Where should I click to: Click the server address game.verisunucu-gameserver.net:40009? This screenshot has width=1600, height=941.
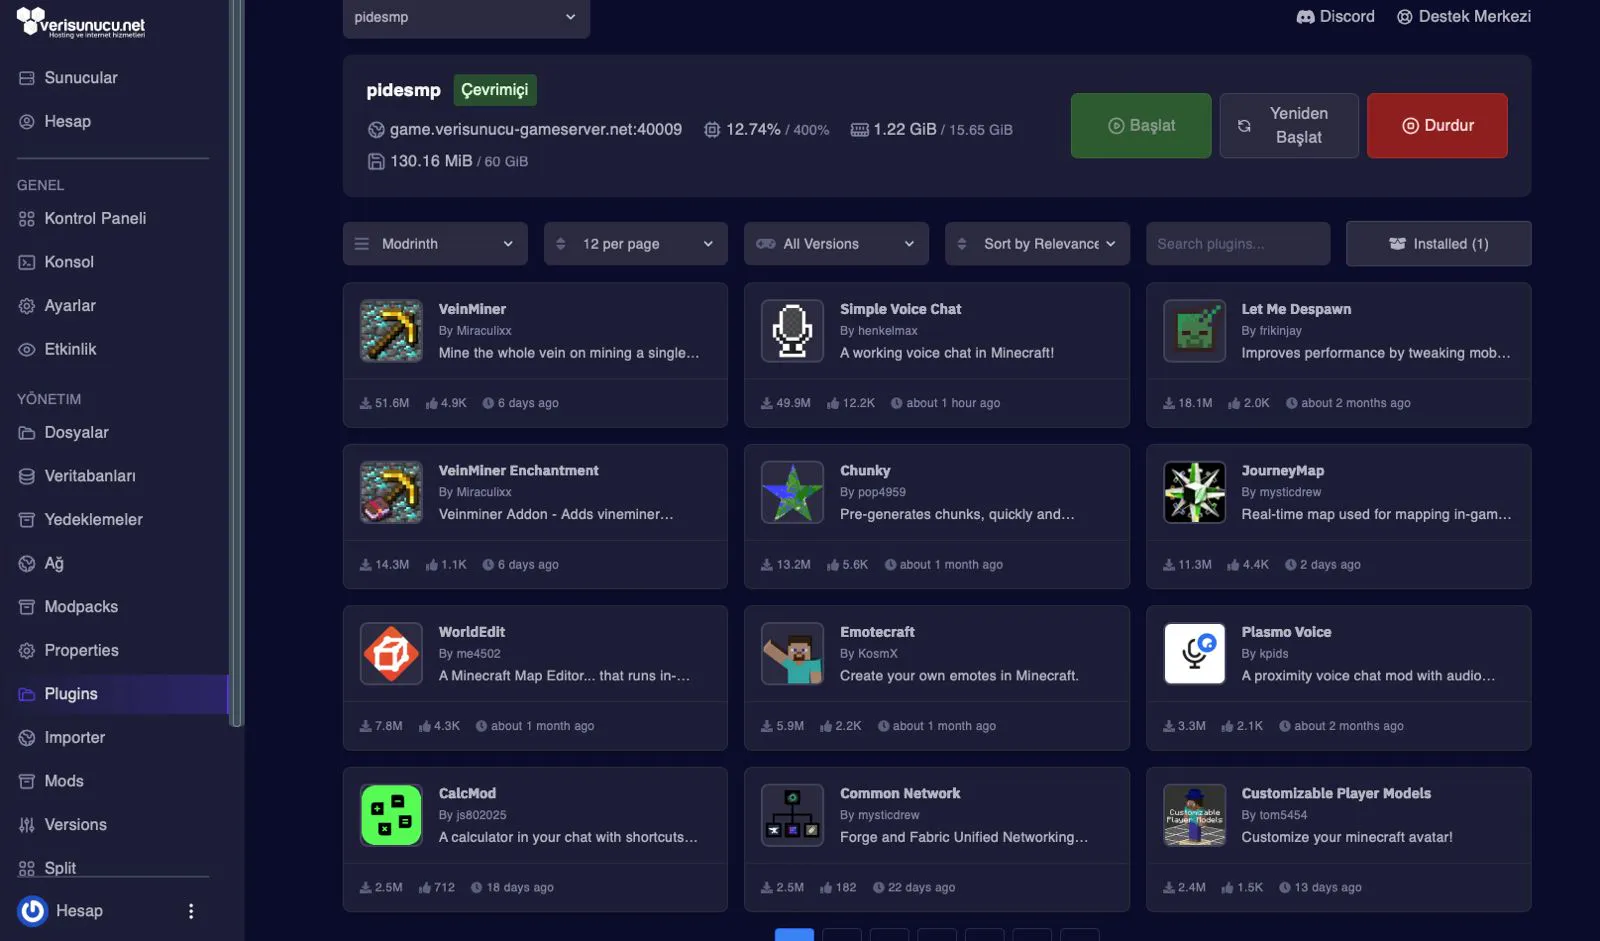pos(536,130)
